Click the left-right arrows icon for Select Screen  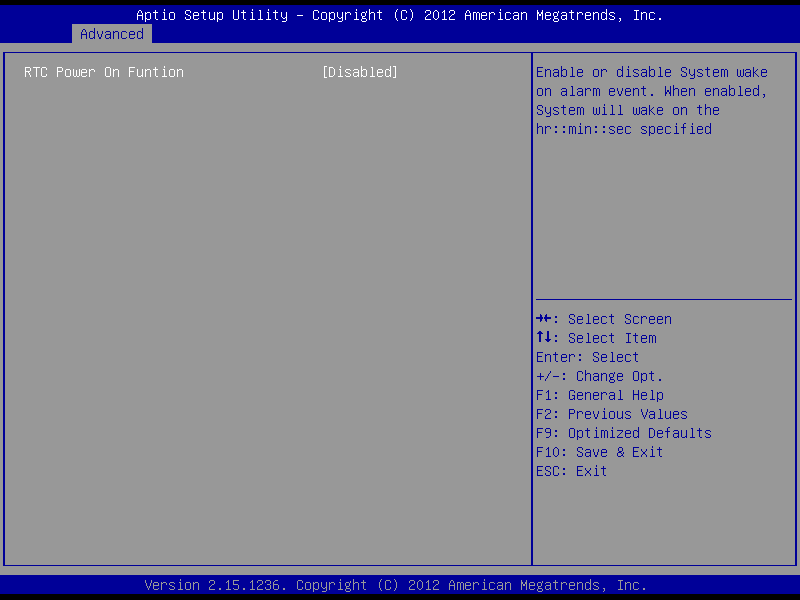[545, 319]
